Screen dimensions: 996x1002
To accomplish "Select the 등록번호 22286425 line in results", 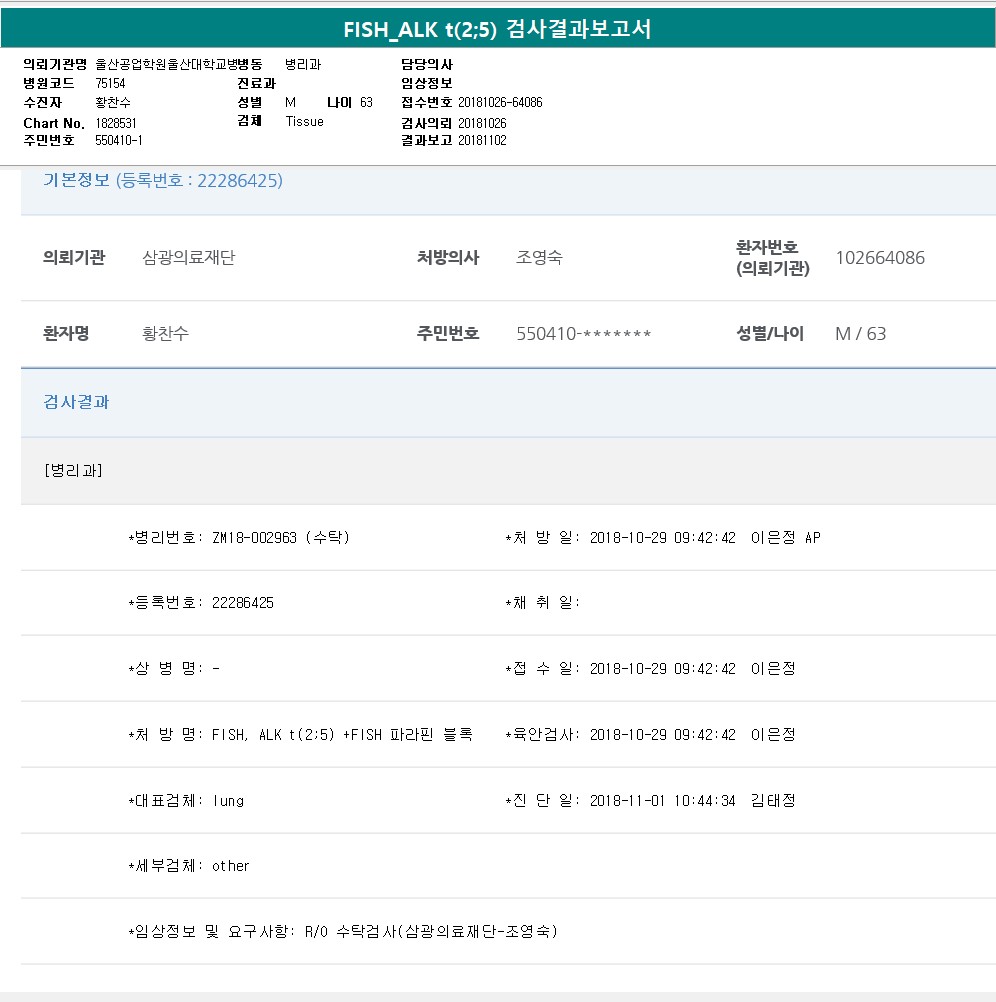I will (x=201, y=603).
